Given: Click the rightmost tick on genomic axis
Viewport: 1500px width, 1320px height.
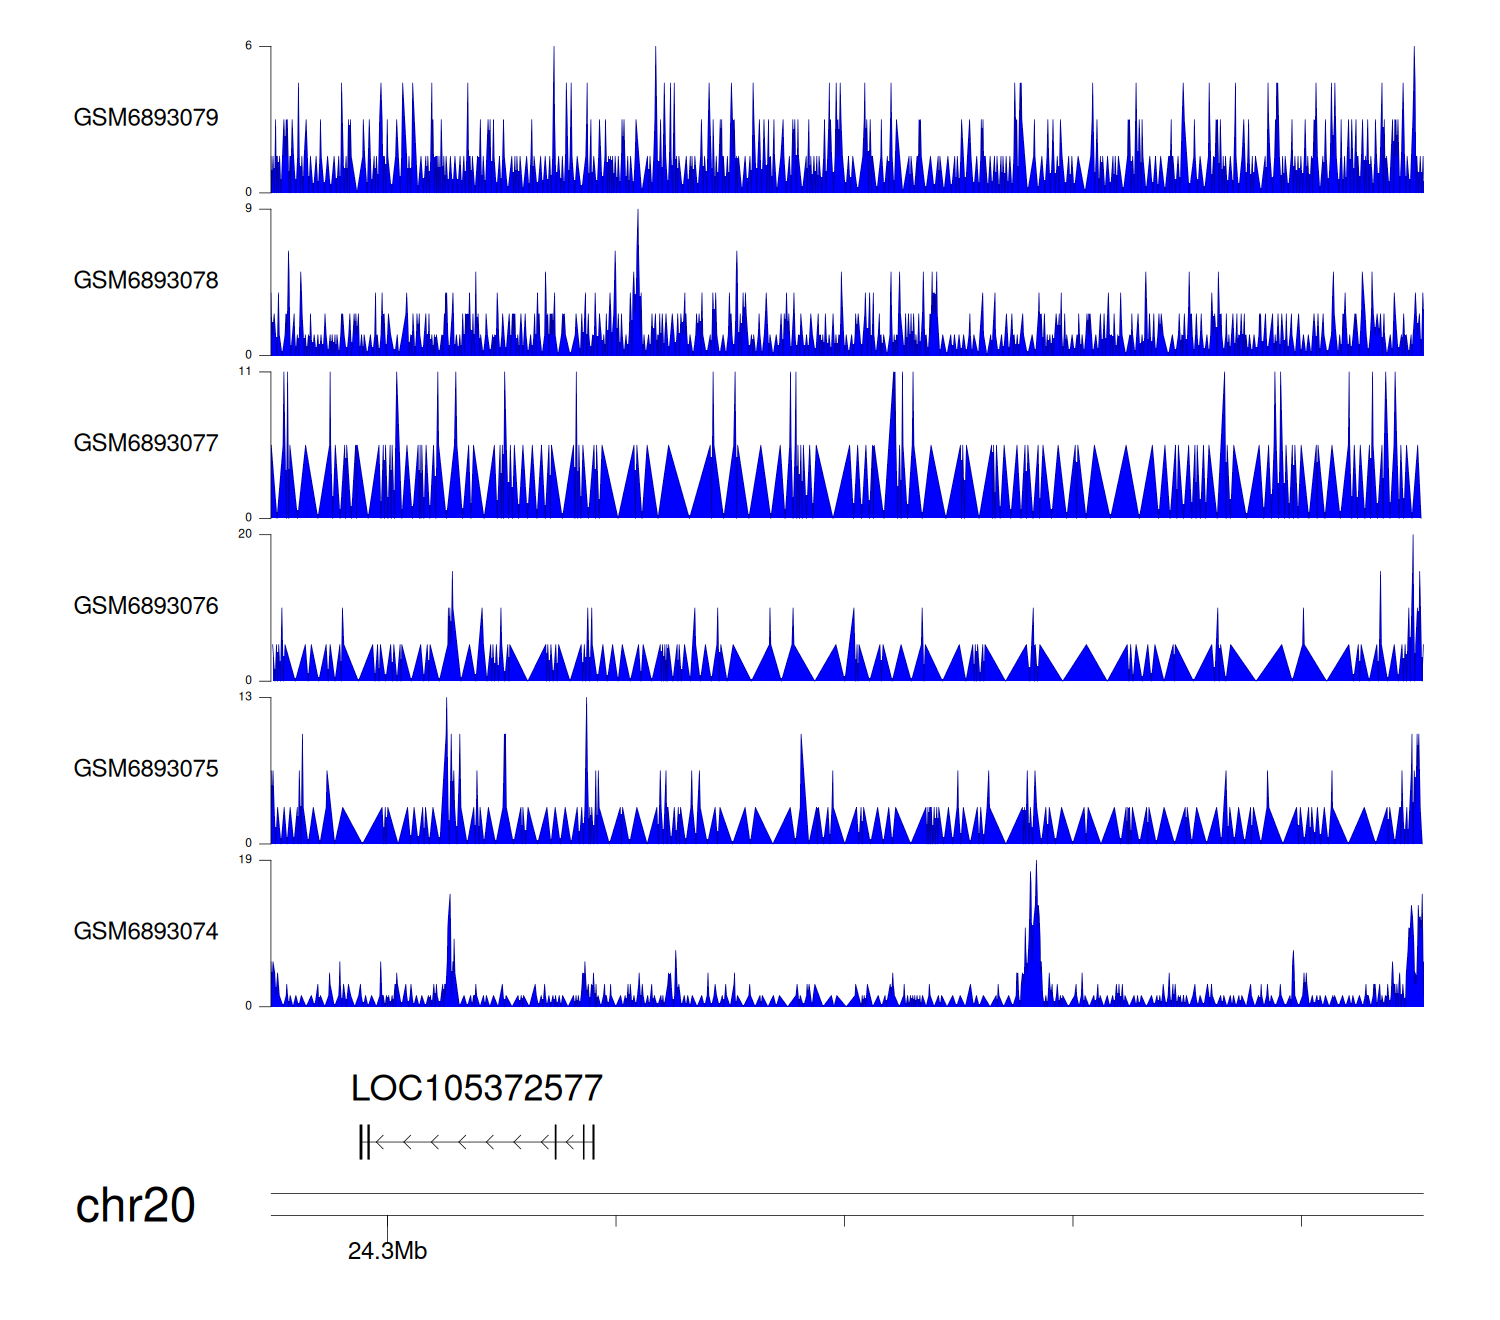Looking at the screenshot, I should tap(1301, 1221).
